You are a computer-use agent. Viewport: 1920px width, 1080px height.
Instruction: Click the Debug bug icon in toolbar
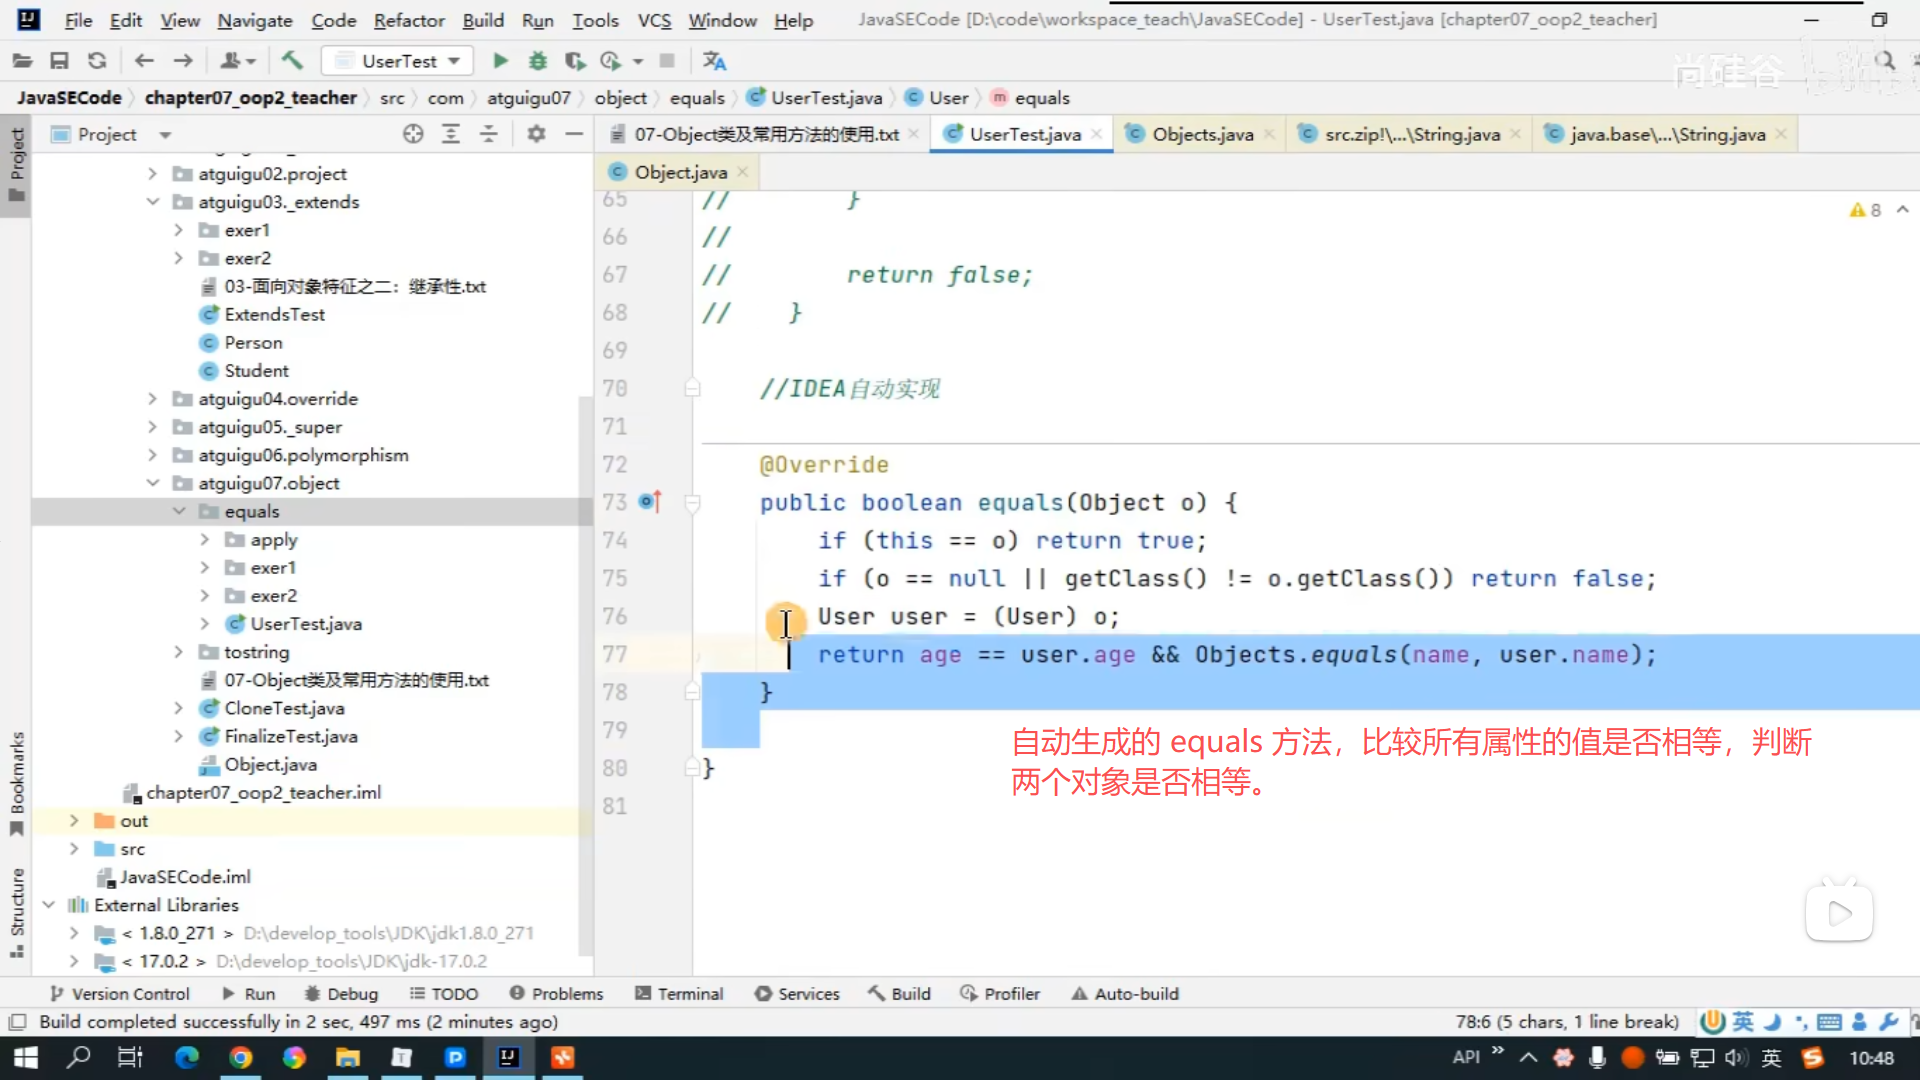click(x=538, y=61)
